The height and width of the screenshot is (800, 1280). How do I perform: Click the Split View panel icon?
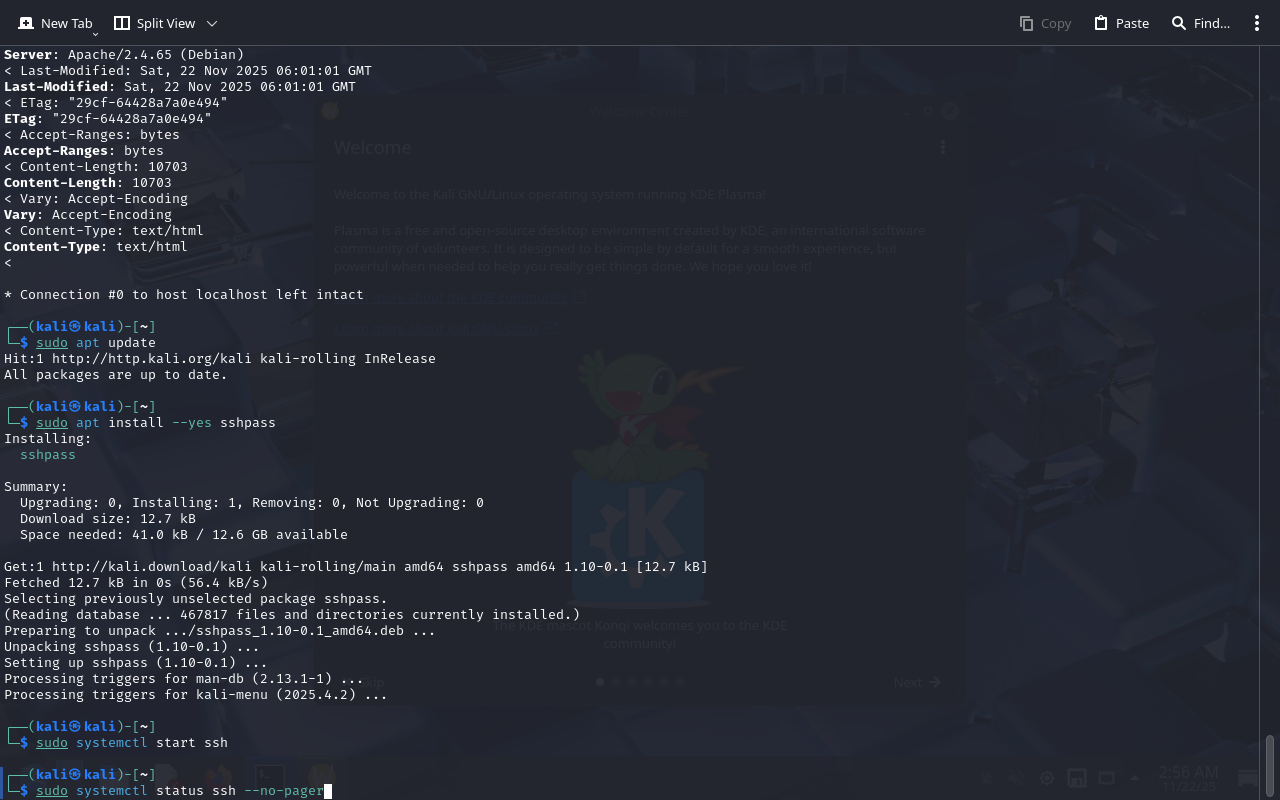(122, 23)
